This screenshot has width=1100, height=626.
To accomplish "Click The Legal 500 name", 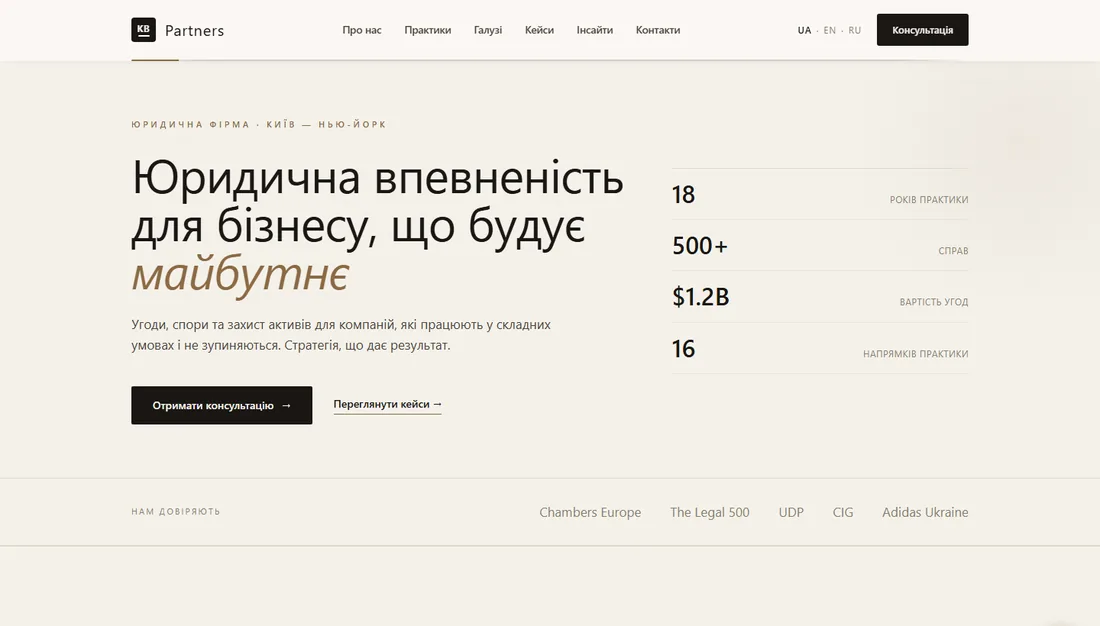I will pos(709,512).
